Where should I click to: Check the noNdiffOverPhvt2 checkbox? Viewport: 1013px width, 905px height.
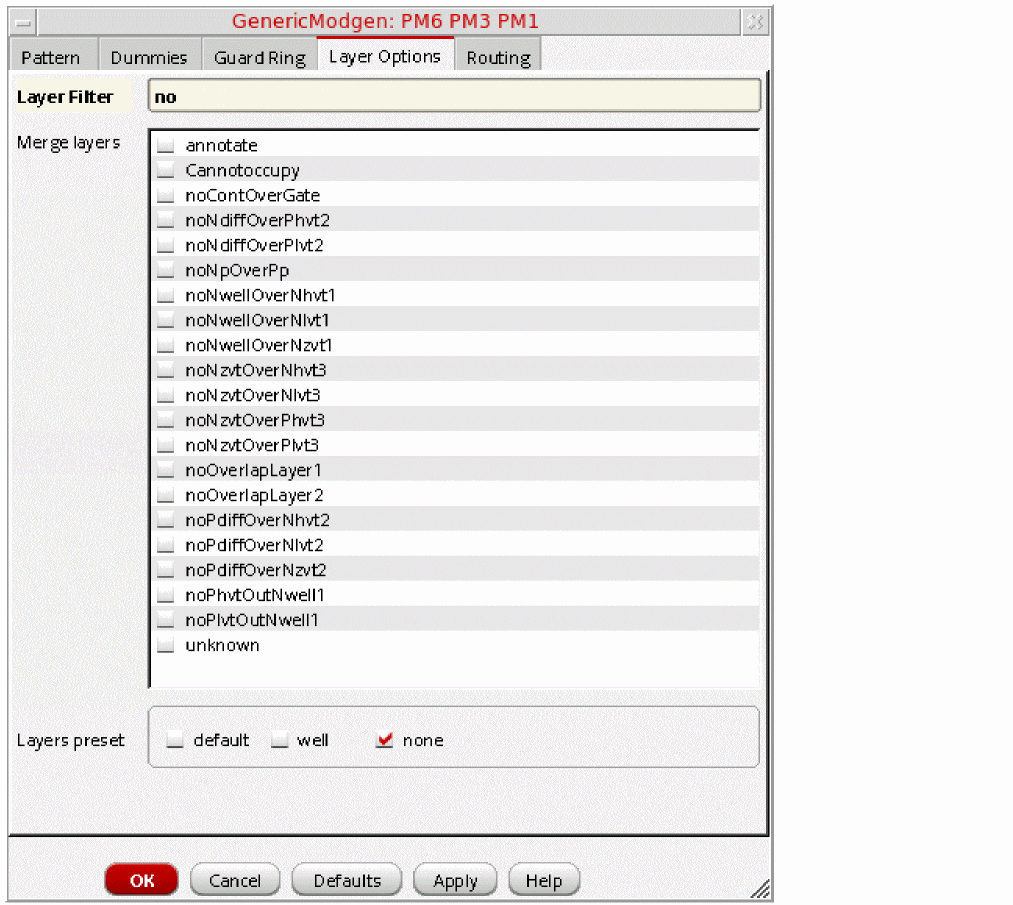click(x=166, y=220)
